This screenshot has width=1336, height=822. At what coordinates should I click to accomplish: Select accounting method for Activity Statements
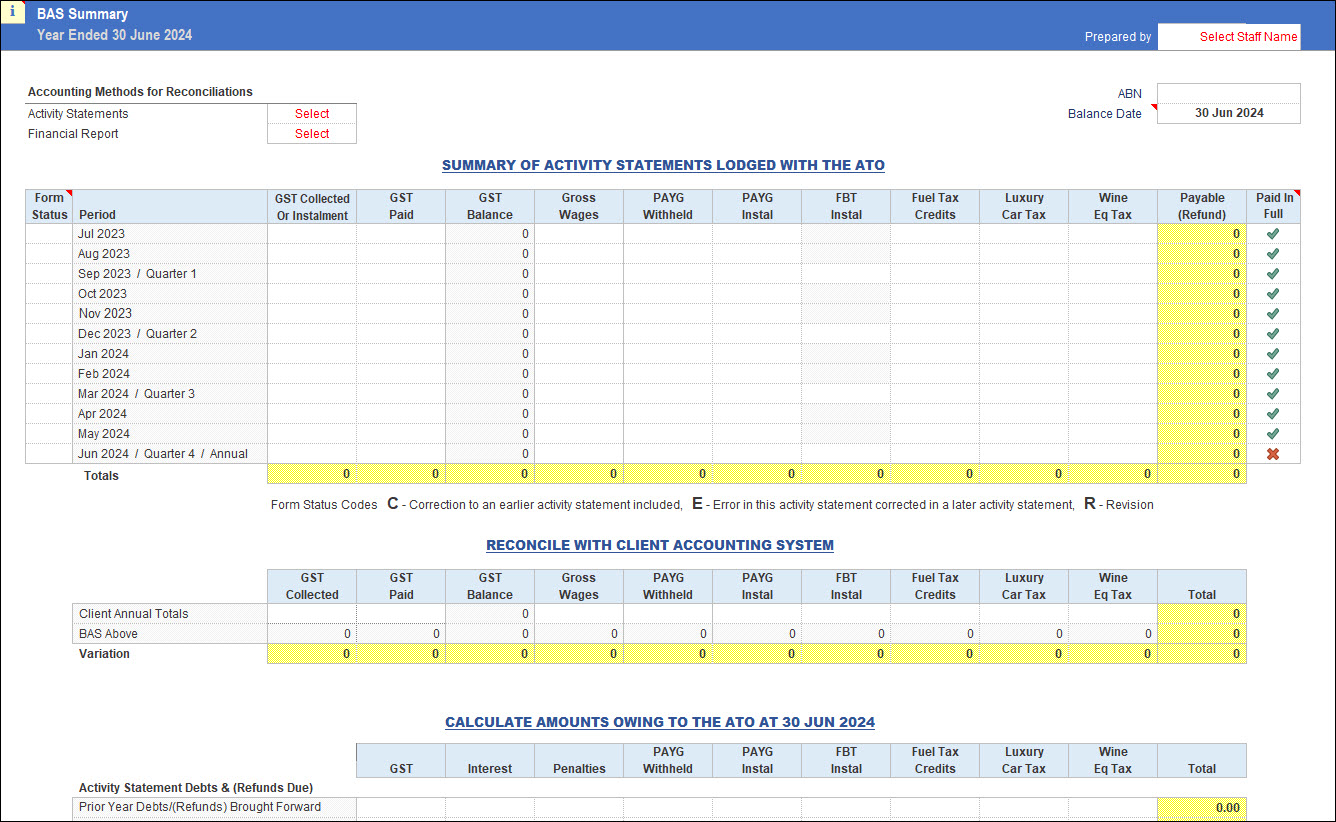[x=312, y=114]
